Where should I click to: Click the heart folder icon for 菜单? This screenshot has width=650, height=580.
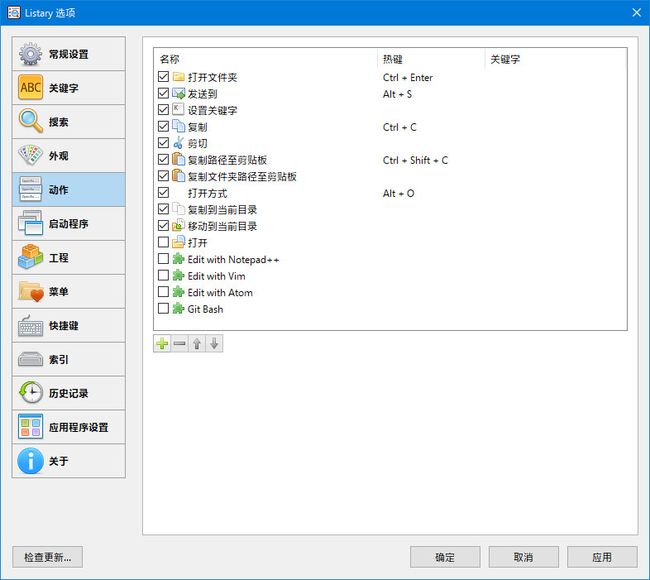(30, 291)
